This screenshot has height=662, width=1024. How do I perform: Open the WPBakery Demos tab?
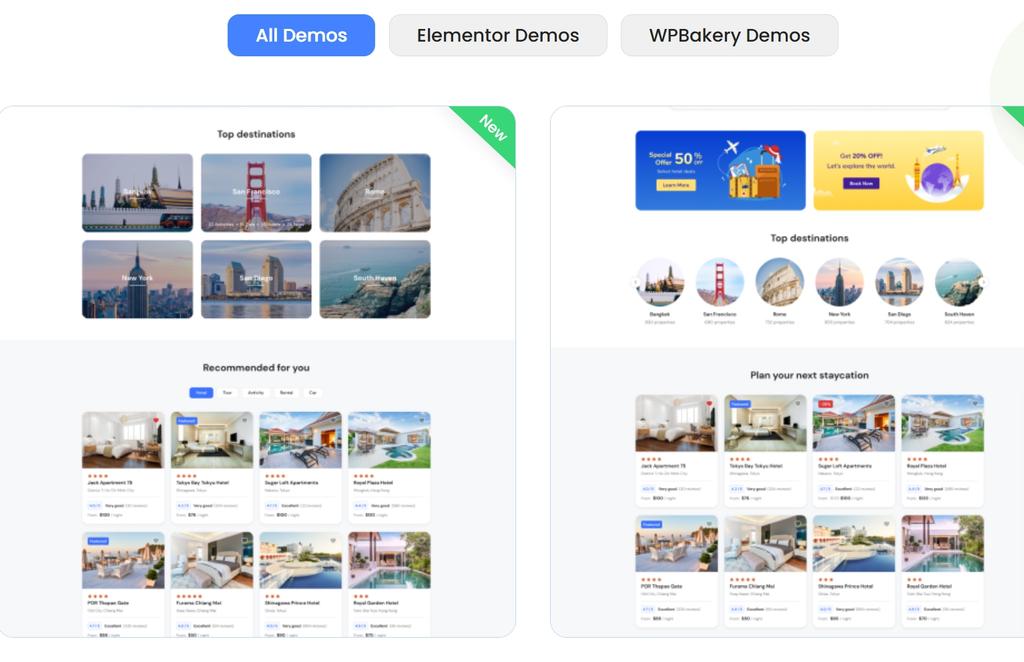point(729,35)
